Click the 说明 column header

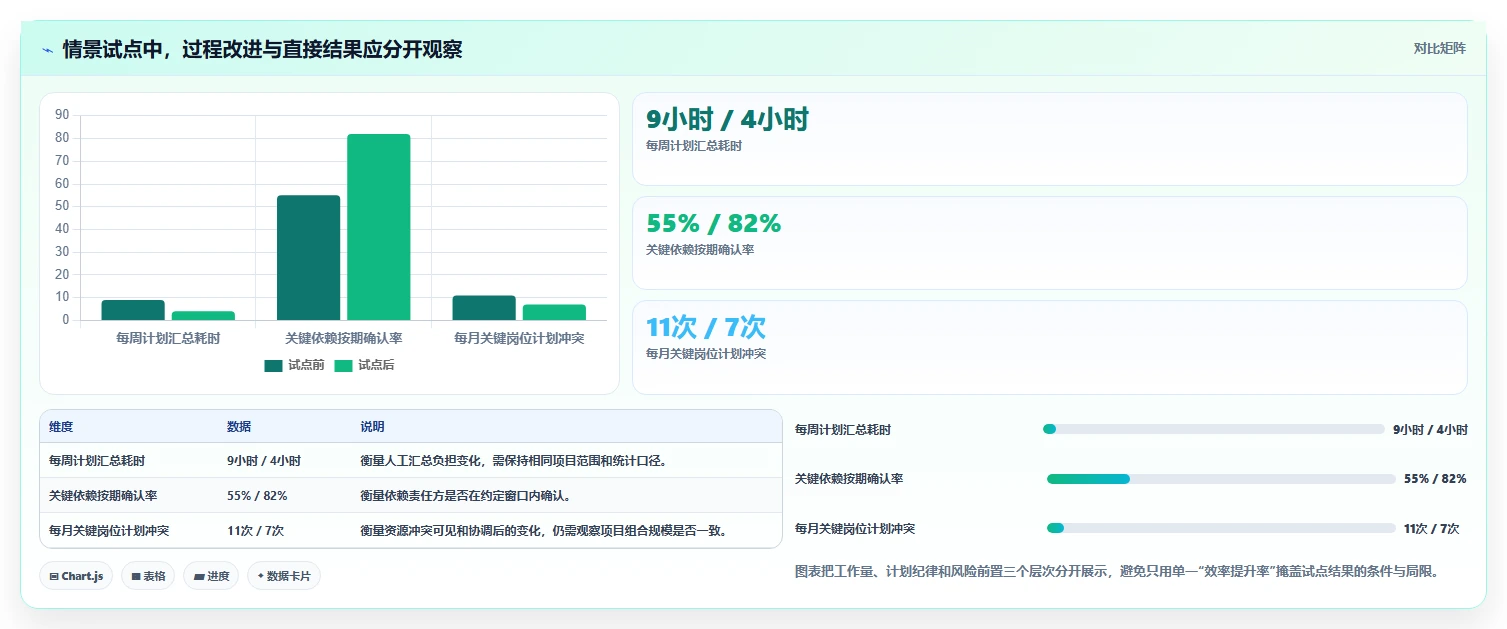tap(372, 427)
